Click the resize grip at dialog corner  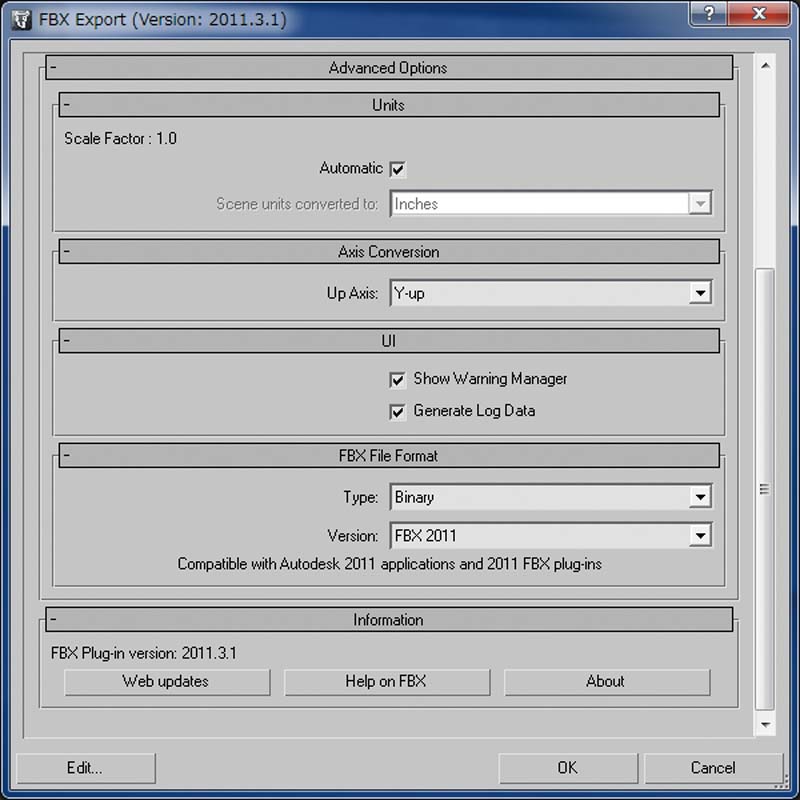point(782,783)
